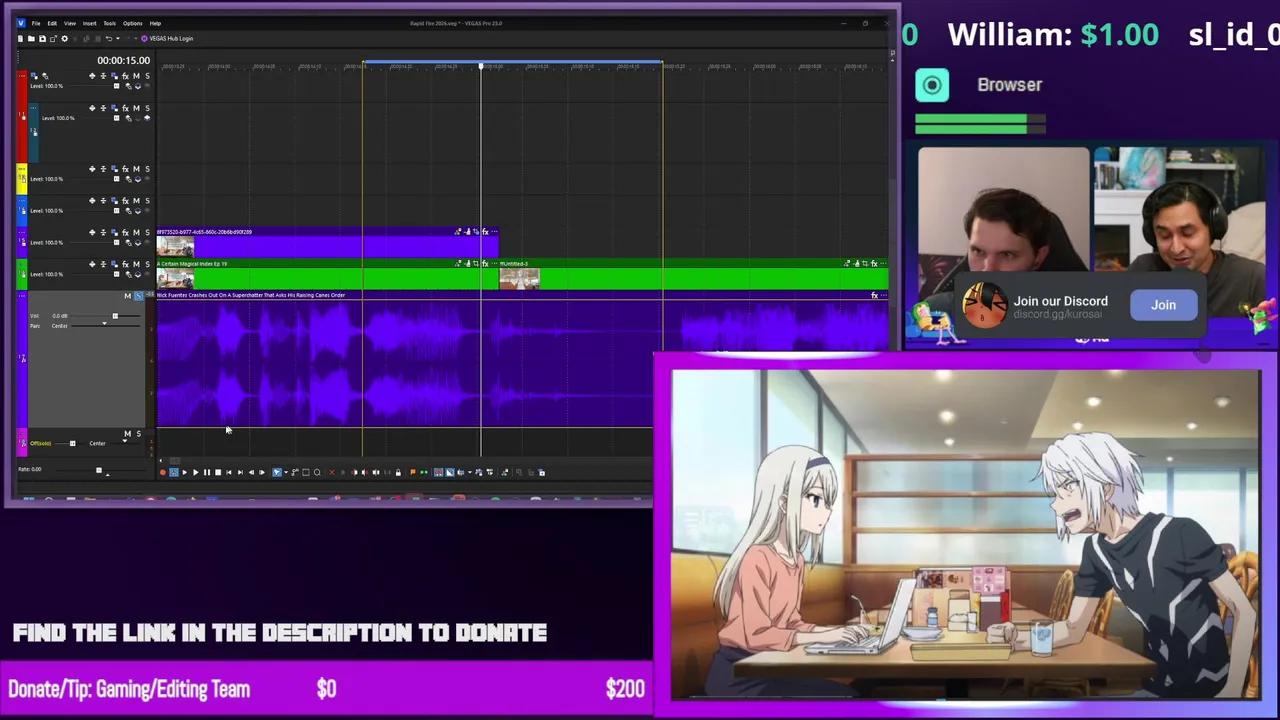Select the Zoom magnifier tool
Viewport: 1280px width, 720px height.
click(317, 472)
